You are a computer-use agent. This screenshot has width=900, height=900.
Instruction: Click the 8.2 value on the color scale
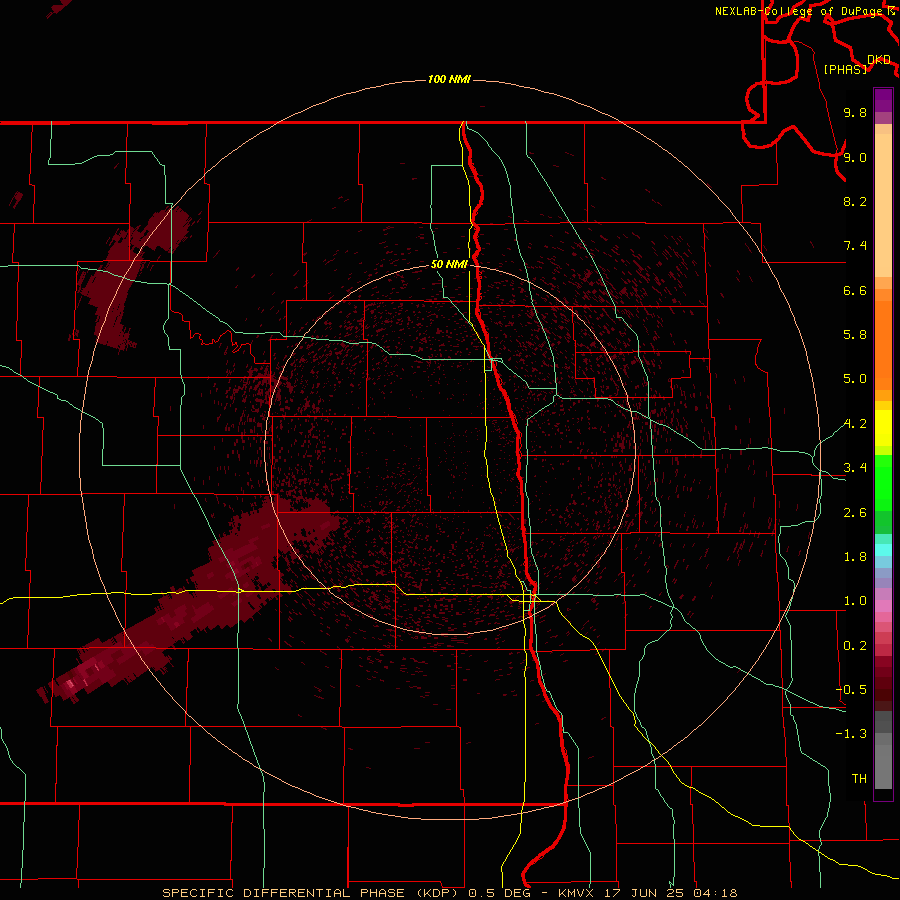[855, 201]
